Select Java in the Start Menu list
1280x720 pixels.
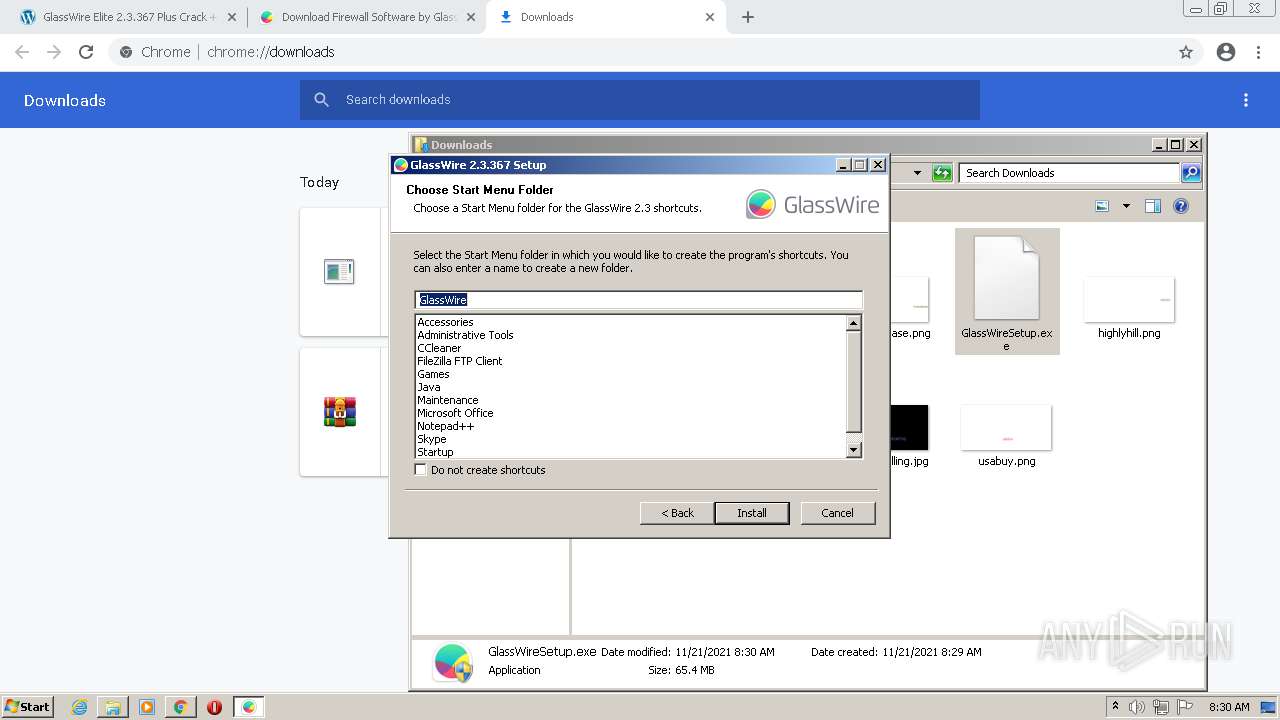pyautogui.click(x=428, y=387)
